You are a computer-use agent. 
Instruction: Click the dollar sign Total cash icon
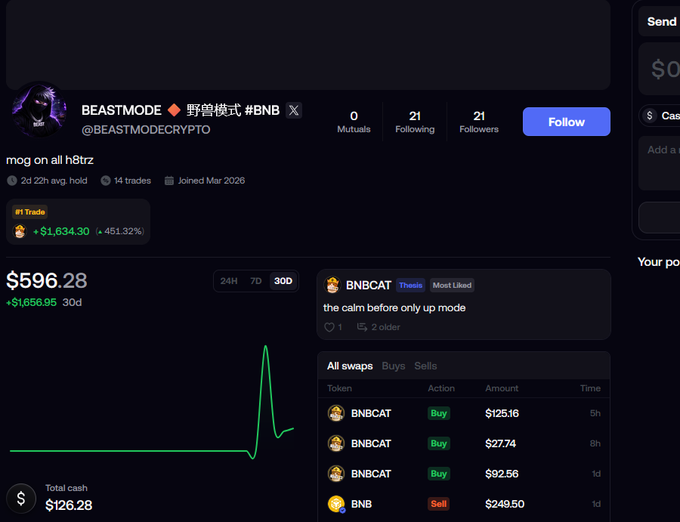pyautogui.click(x=21, y=498)
